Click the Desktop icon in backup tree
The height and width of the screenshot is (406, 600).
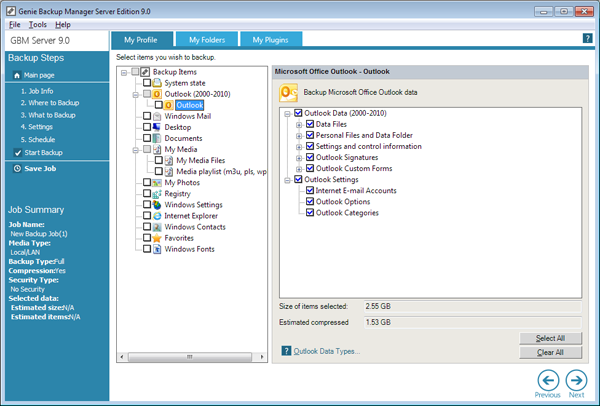tap(157, 127)
